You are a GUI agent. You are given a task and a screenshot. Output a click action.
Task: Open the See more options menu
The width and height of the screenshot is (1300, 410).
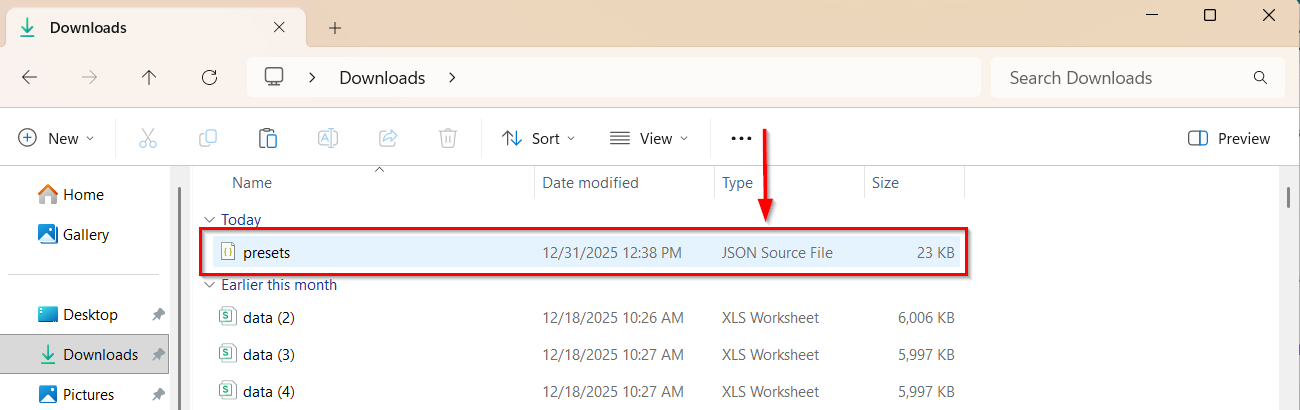coord(741,138)
